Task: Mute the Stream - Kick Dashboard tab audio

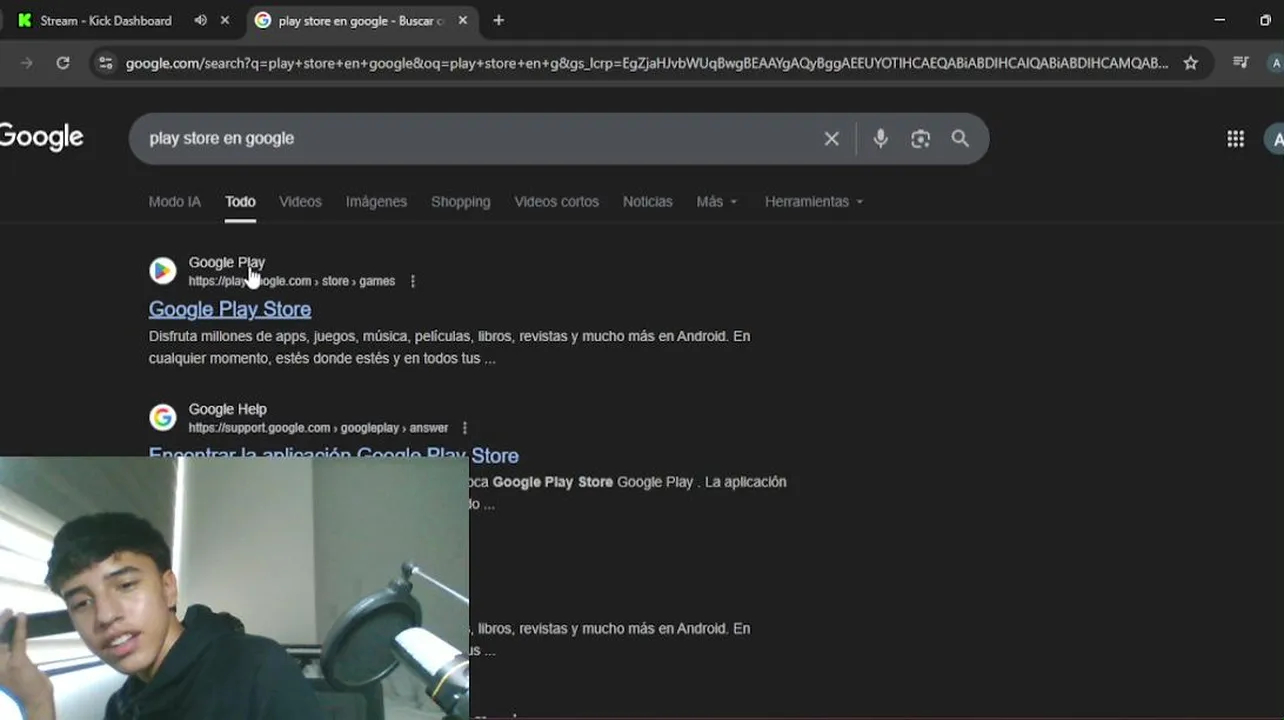Action: tap(200, 20)
